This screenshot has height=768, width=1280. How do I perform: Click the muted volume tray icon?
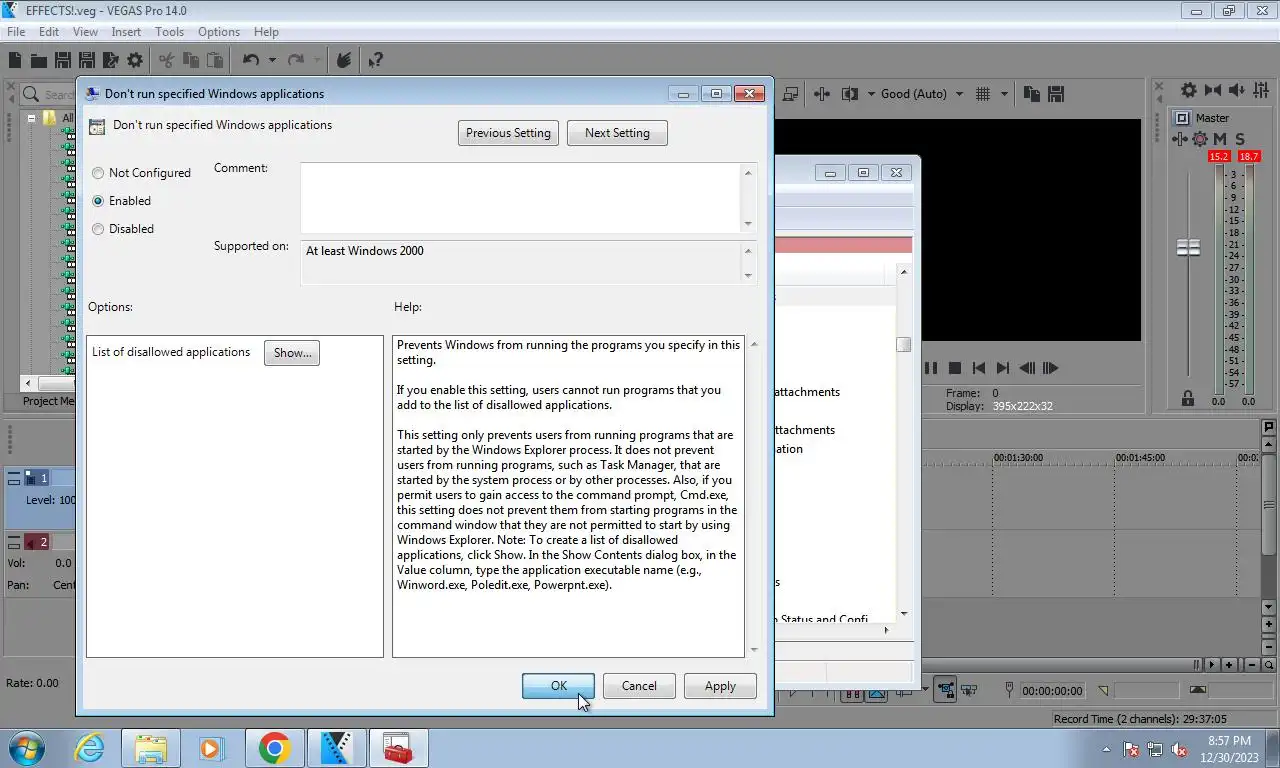pos(1179,749)
